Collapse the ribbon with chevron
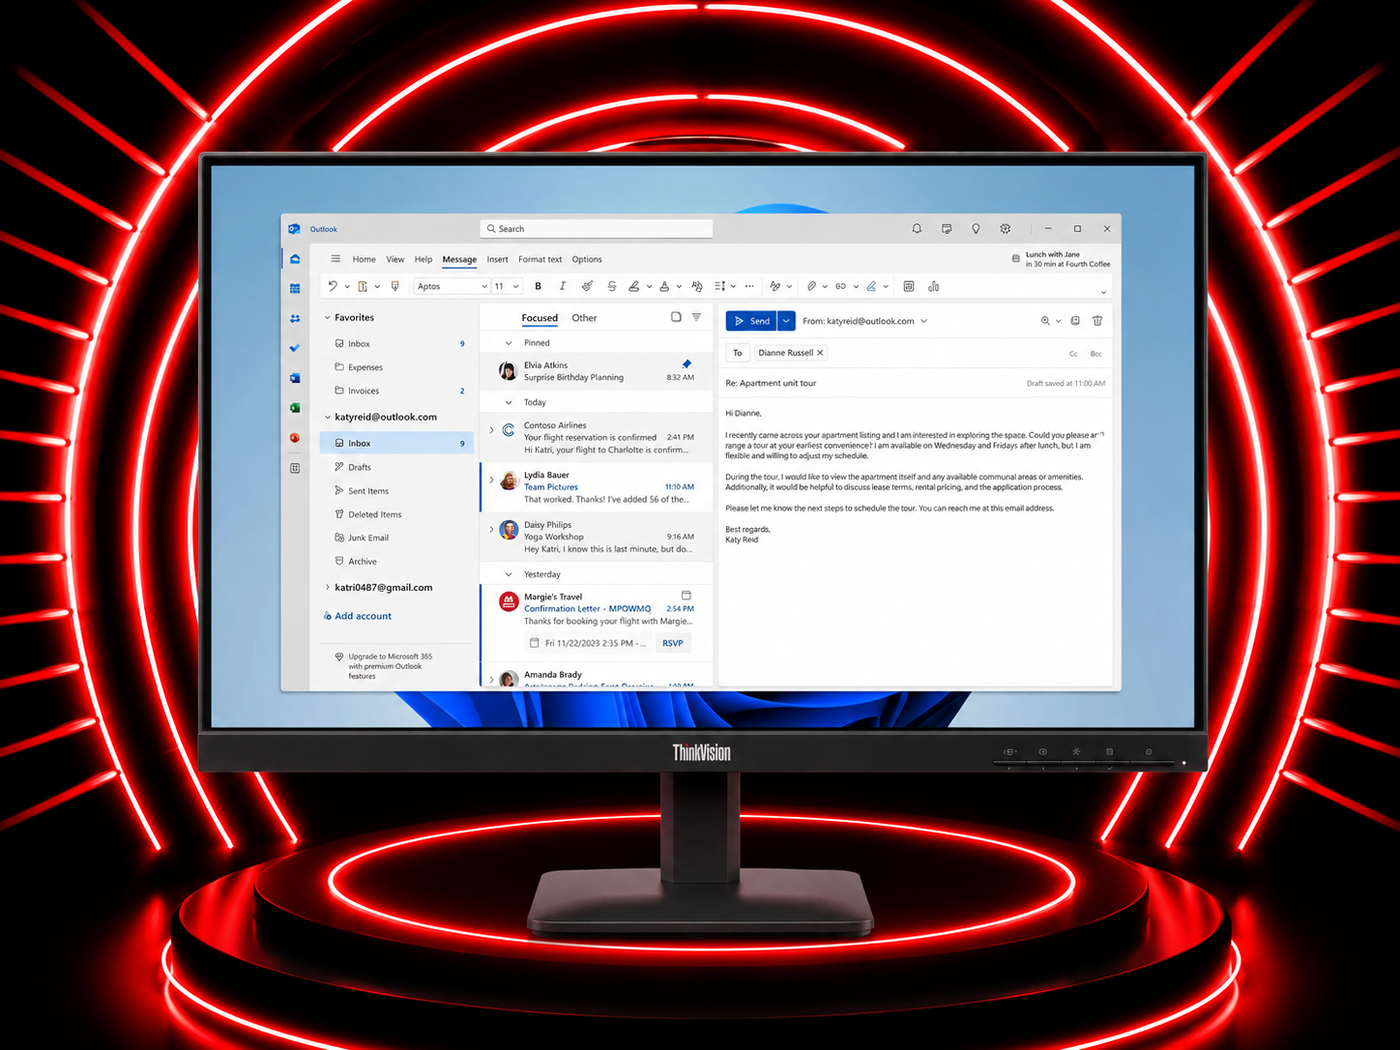This screenshot has width=1400, height=1050. click(x=1104, y=292)
